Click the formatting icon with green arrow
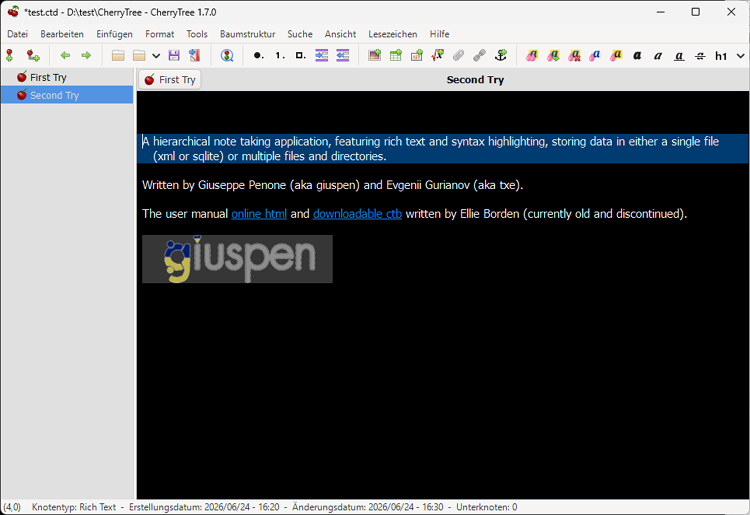Screen dimensions: 750x515 pos(553,55)
